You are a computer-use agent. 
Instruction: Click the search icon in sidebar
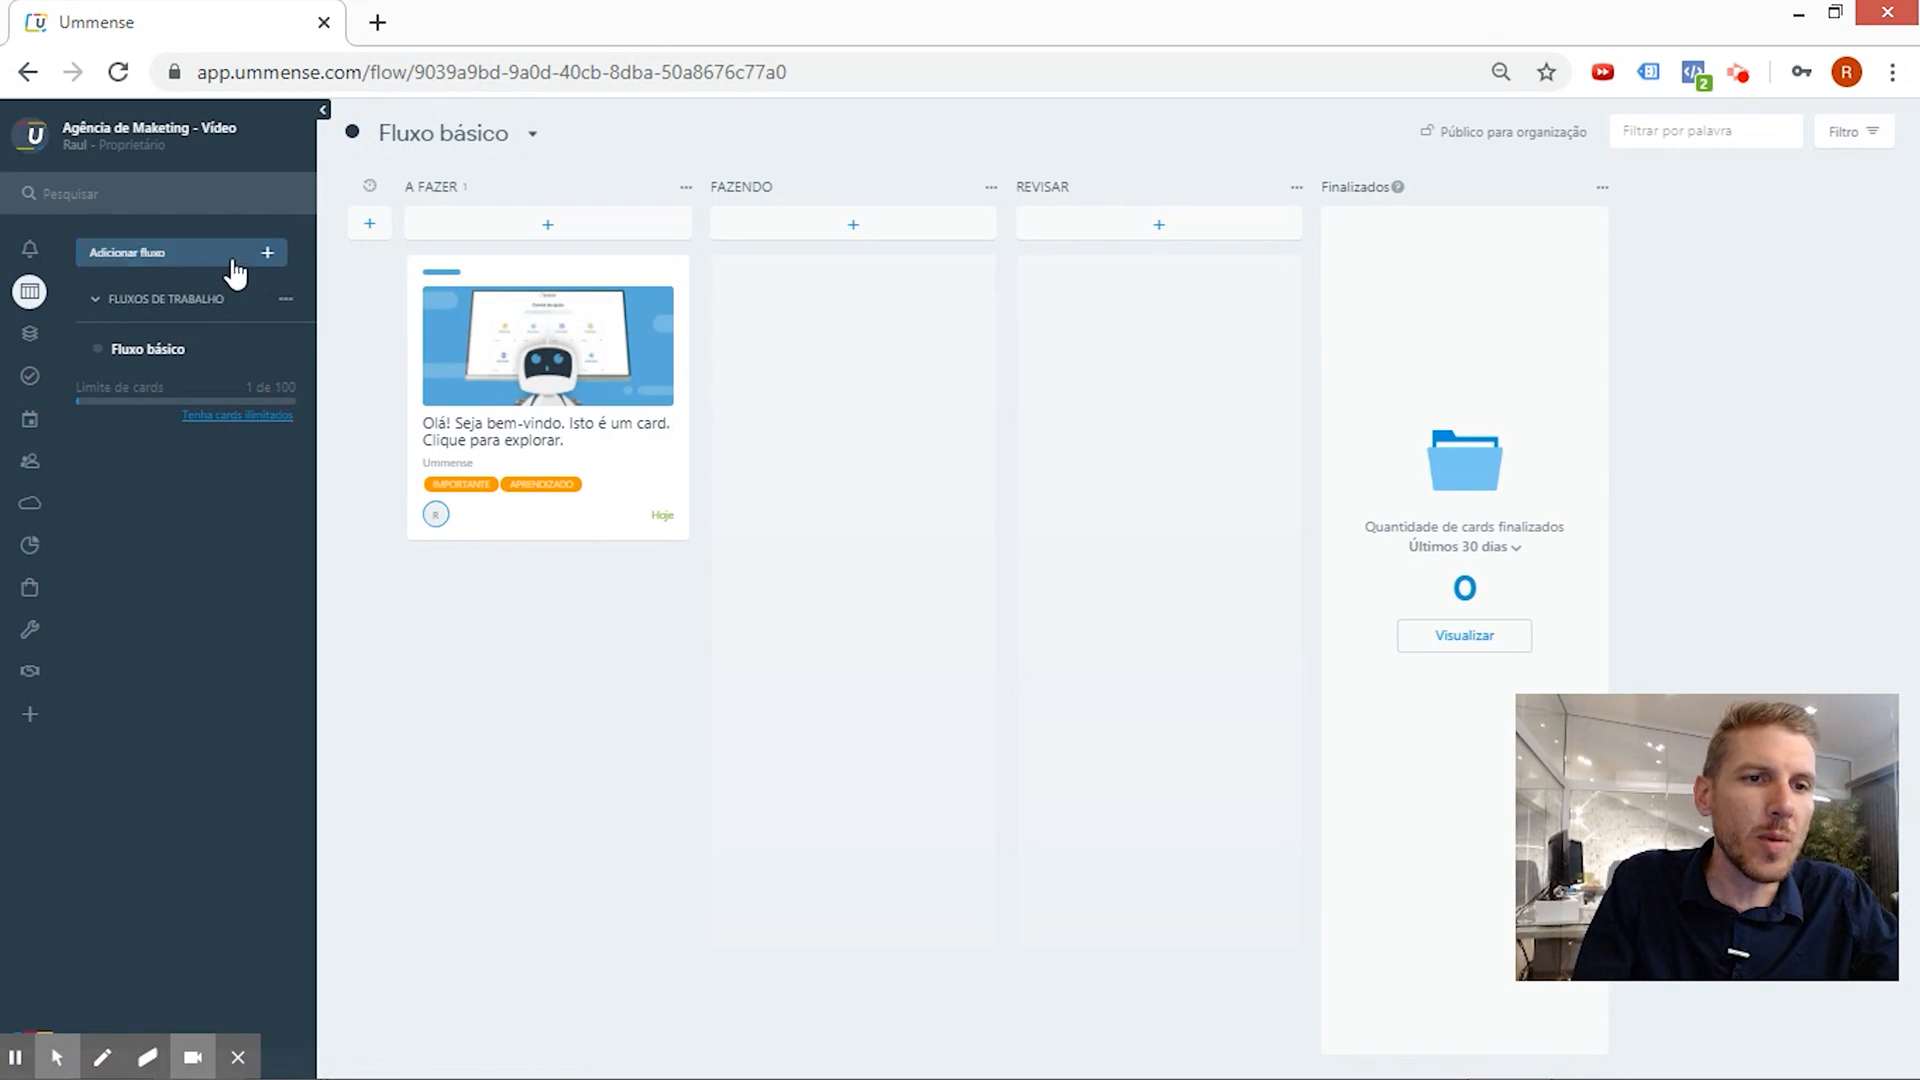click(x=29, y=194)
